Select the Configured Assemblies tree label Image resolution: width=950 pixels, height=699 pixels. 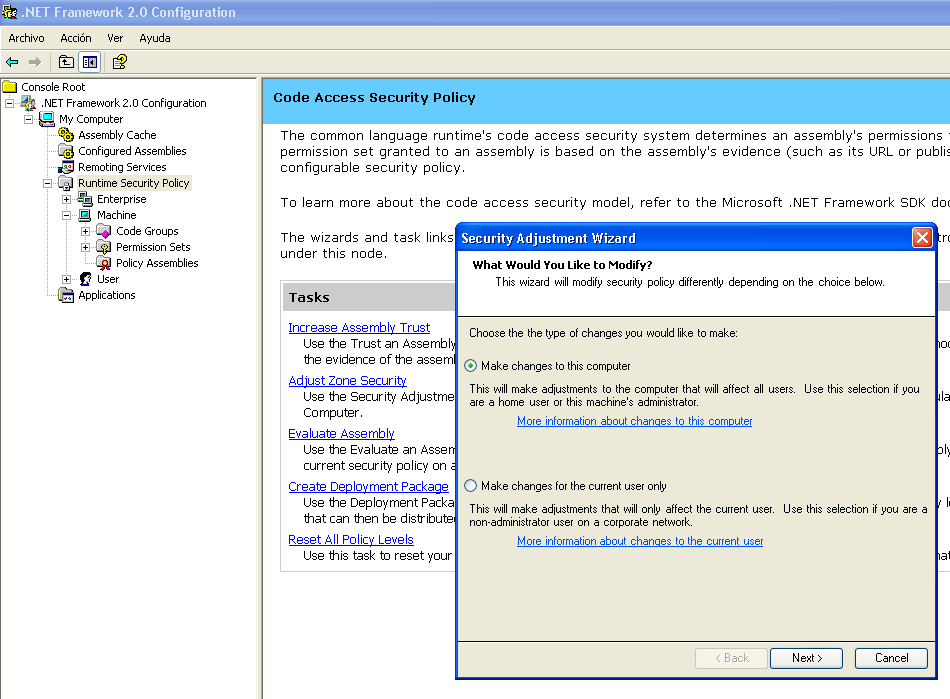[x=132, y=151]
